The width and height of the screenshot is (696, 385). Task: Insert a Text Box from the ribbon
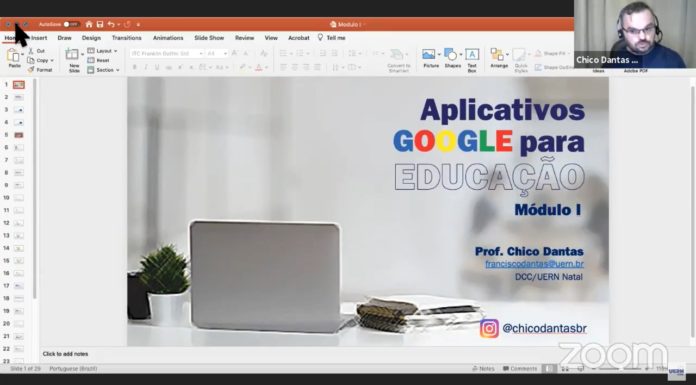tap(472, 55)
